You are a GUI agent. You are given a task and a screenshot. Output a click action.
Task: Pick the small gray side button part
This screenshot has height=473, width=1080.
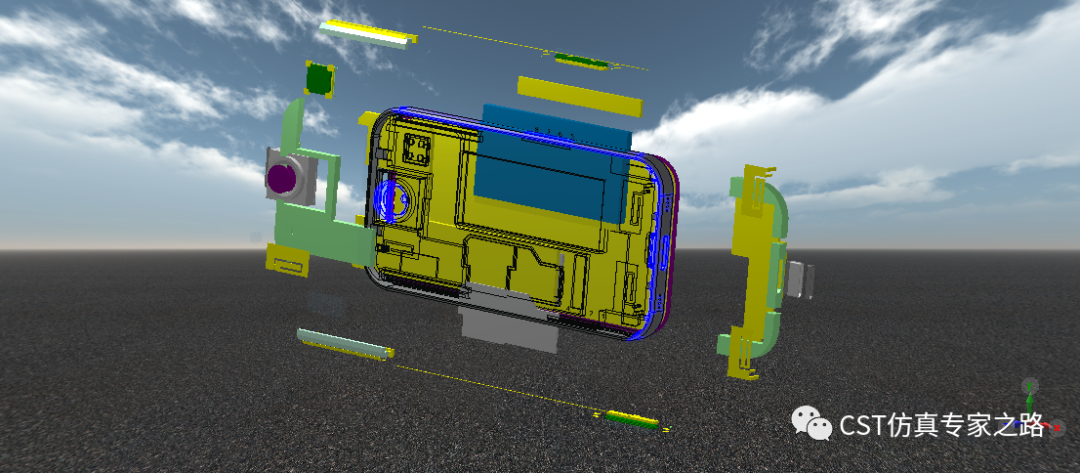pyautogui.click(x=800, y=279)
